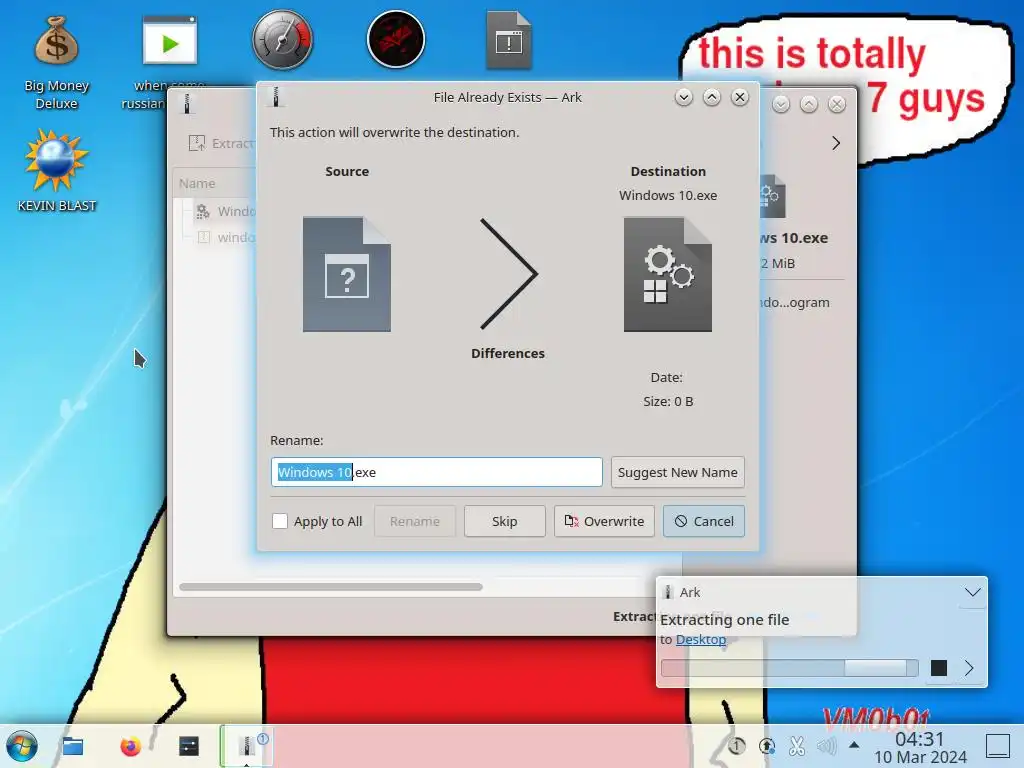Click the volume speaker tray icon

click(826, 745)
